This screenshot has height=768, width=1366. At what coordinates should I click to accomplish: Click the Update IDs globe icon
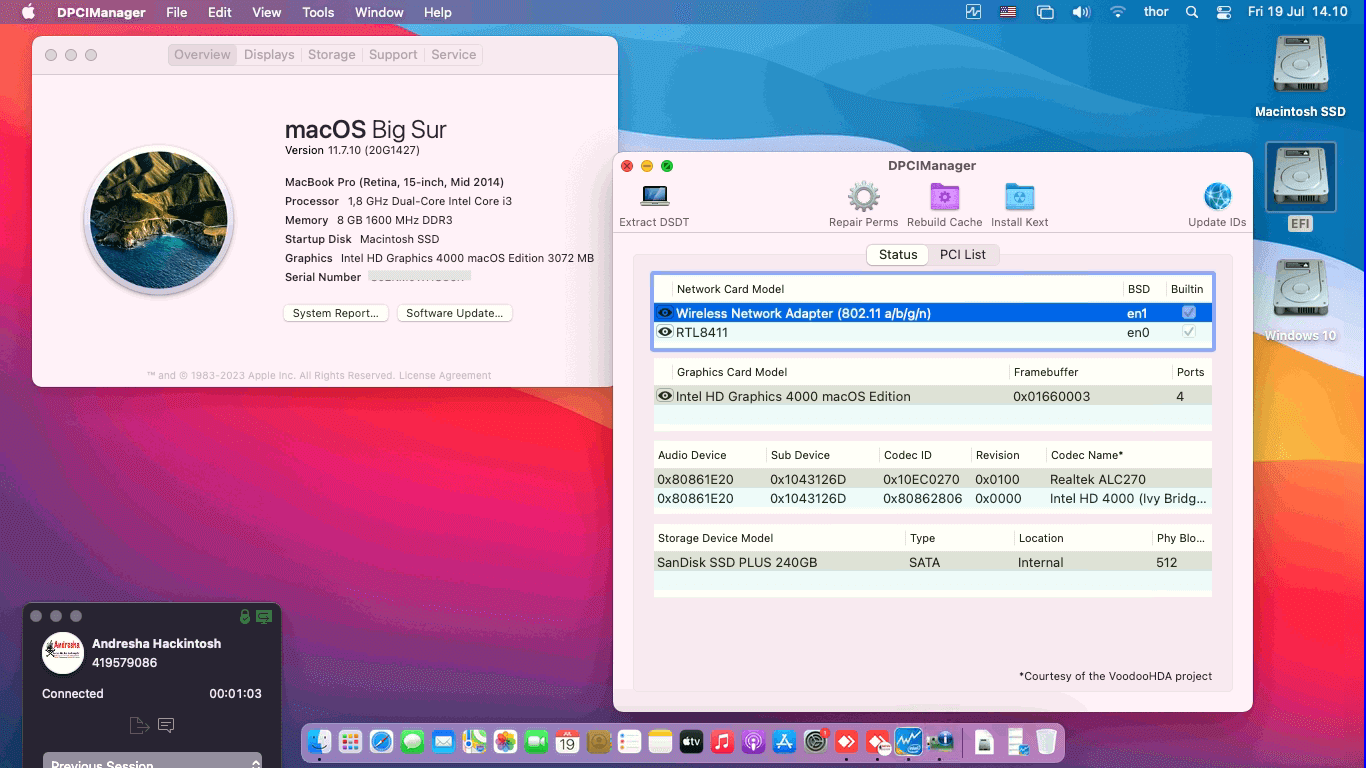click(x=1217, y=196)
